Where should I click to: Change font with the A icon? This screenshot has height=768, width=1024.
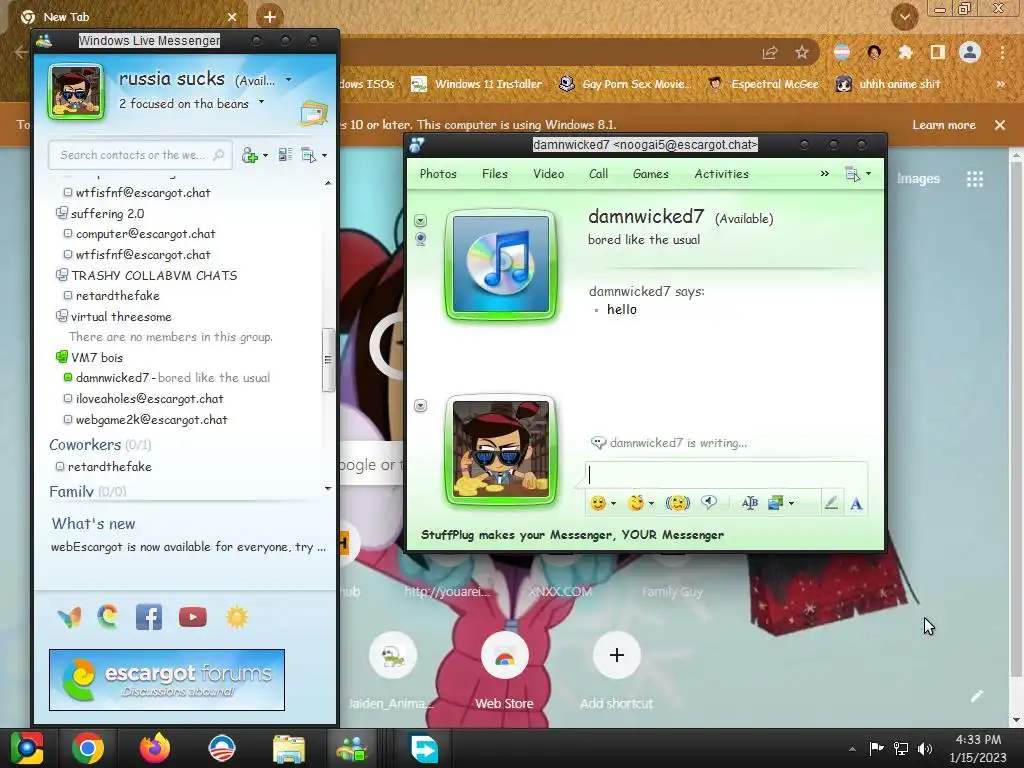pyautogui.click(x=856, y=504)
